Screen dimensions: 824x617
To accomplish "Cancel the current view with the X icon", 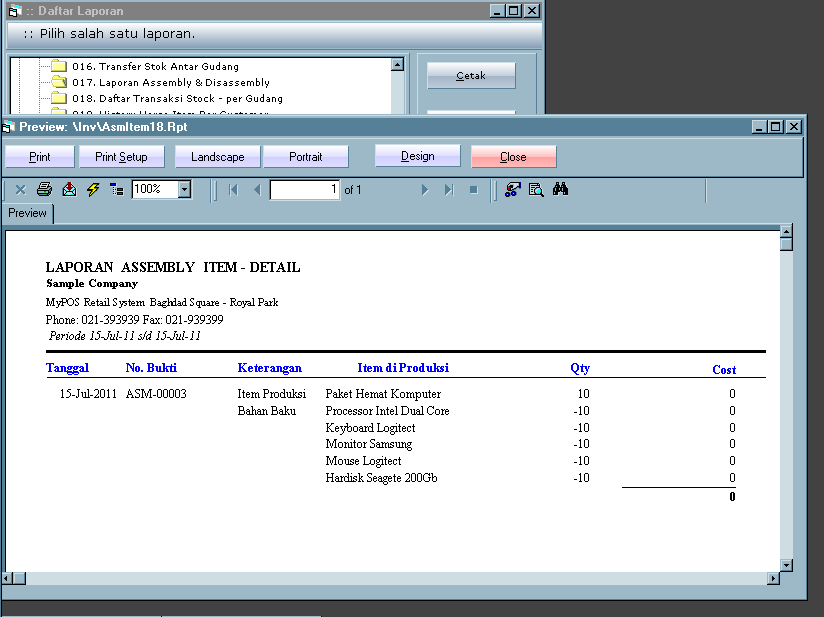I will 18,189.
